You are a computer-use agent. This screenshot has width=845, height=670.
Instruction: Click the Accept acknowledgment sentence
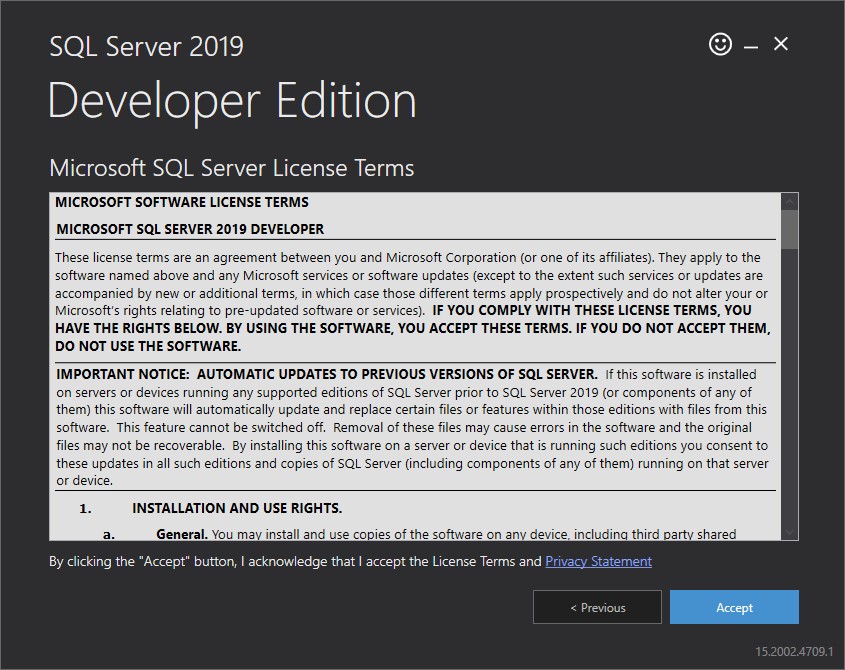[295, 561]
